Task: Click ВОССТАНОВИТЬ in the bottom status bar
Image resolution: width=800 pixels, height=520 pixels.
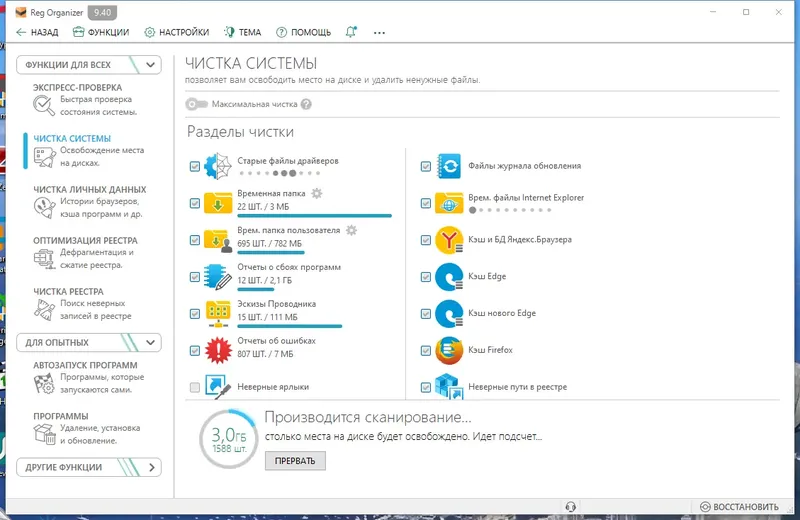Action: coord(739,507)
